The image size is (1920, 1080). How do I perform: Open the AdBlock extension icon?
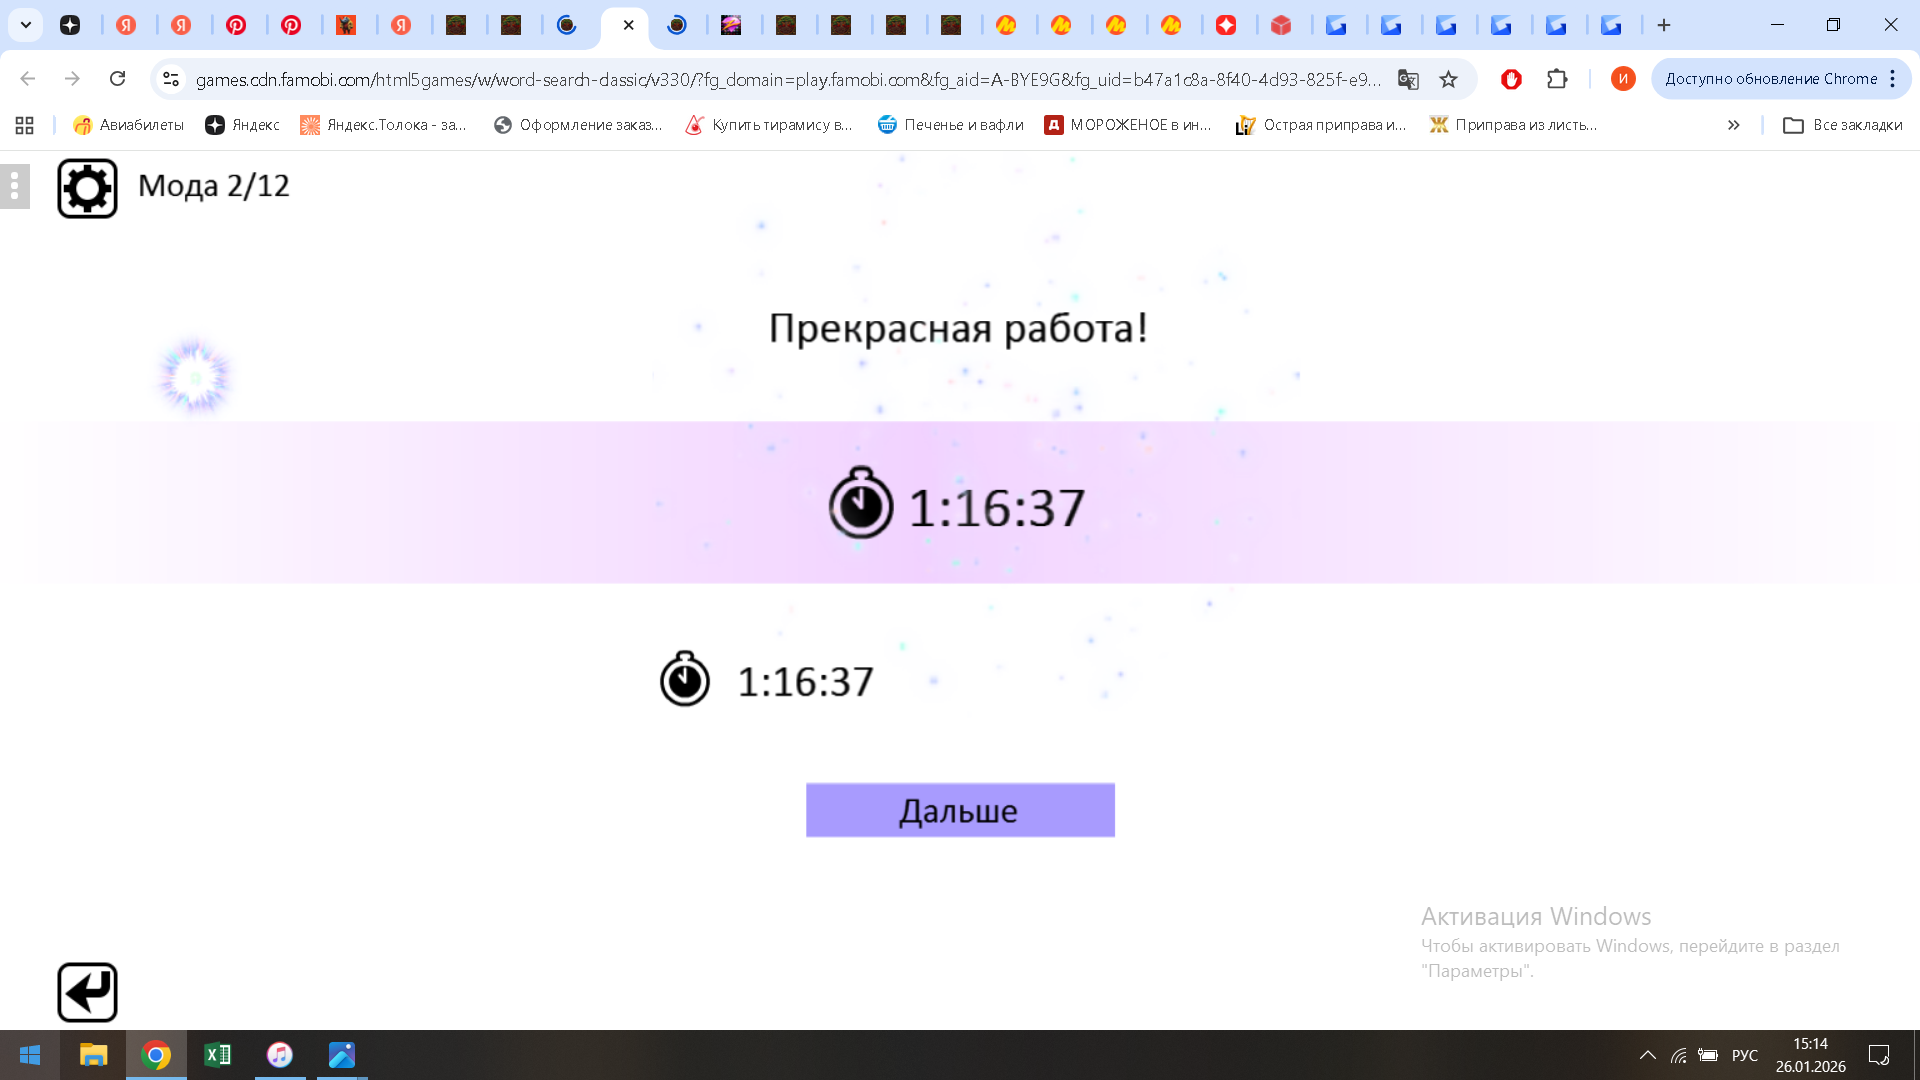[x=1511, y=79]
